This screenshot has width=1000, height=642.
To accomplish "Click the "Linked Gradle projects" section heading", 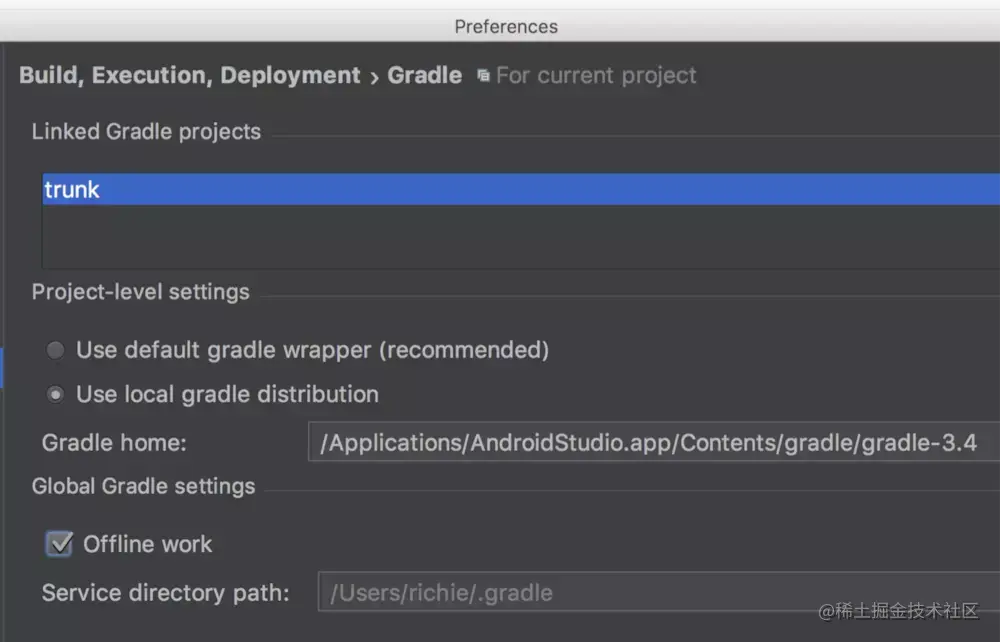I will [146, 132].
